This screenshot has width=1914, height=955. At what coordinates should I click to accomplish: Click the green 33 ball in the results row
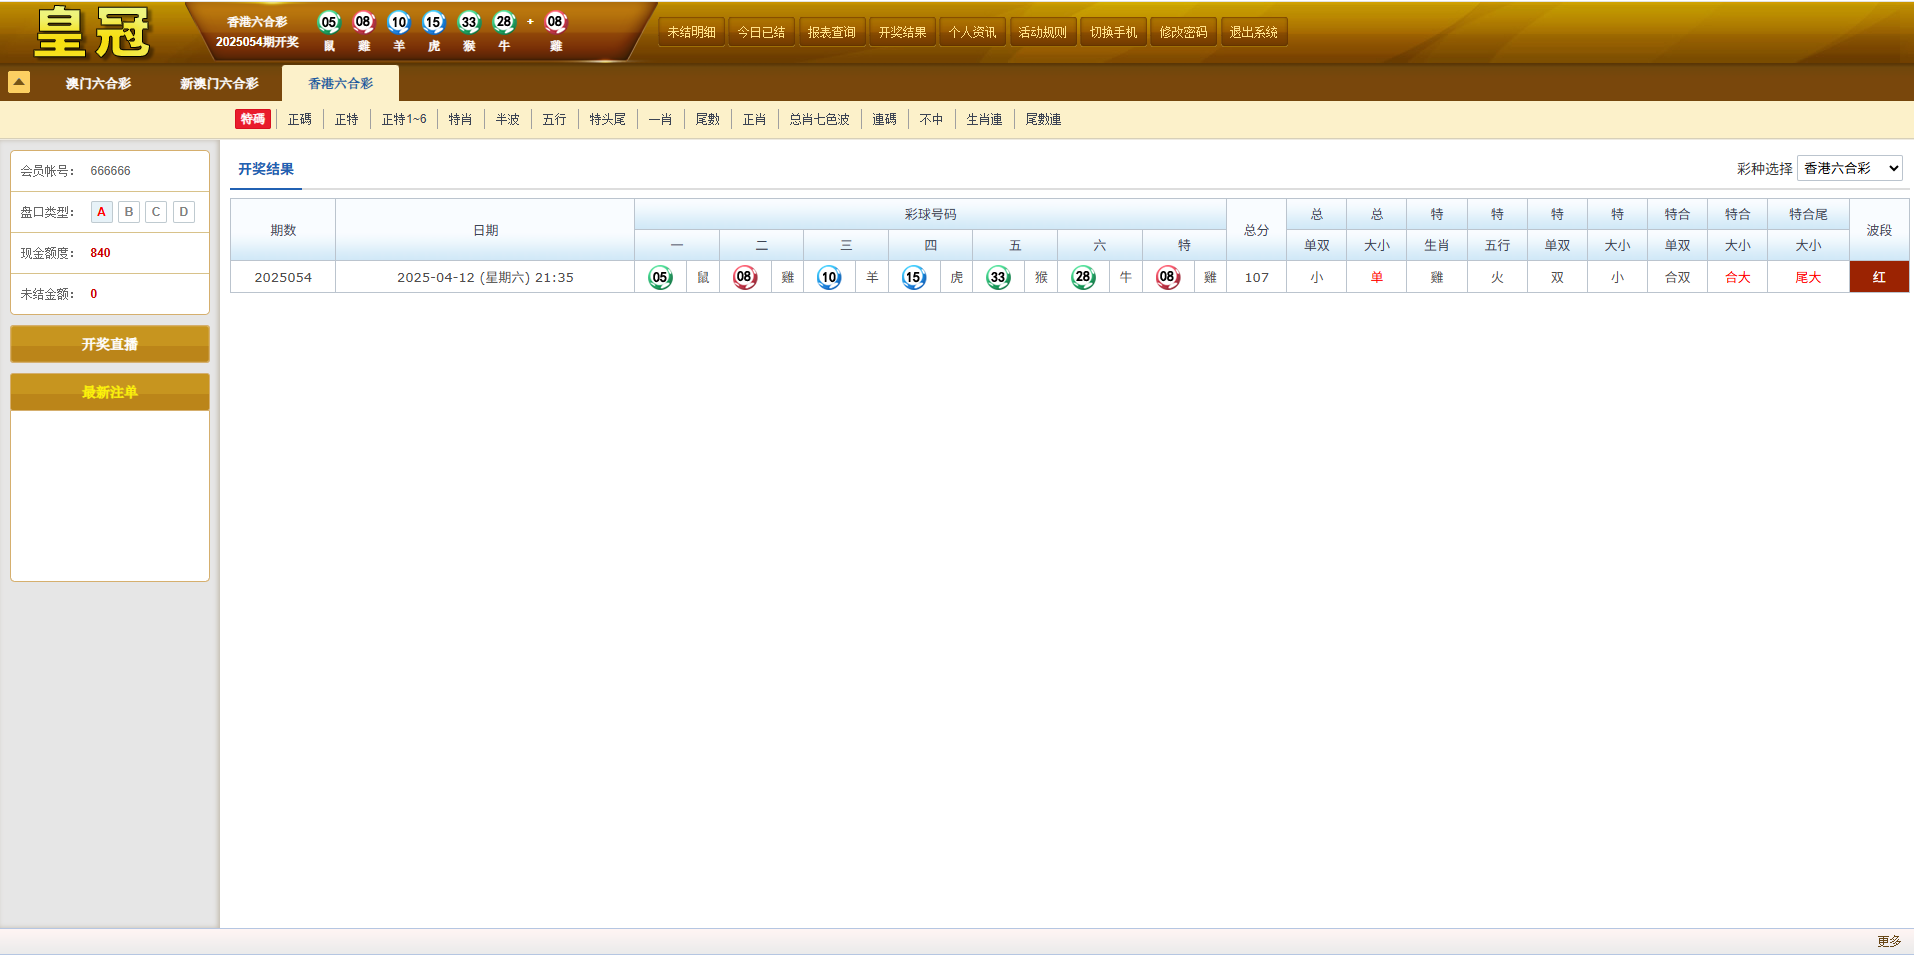[x=998, y=277]
